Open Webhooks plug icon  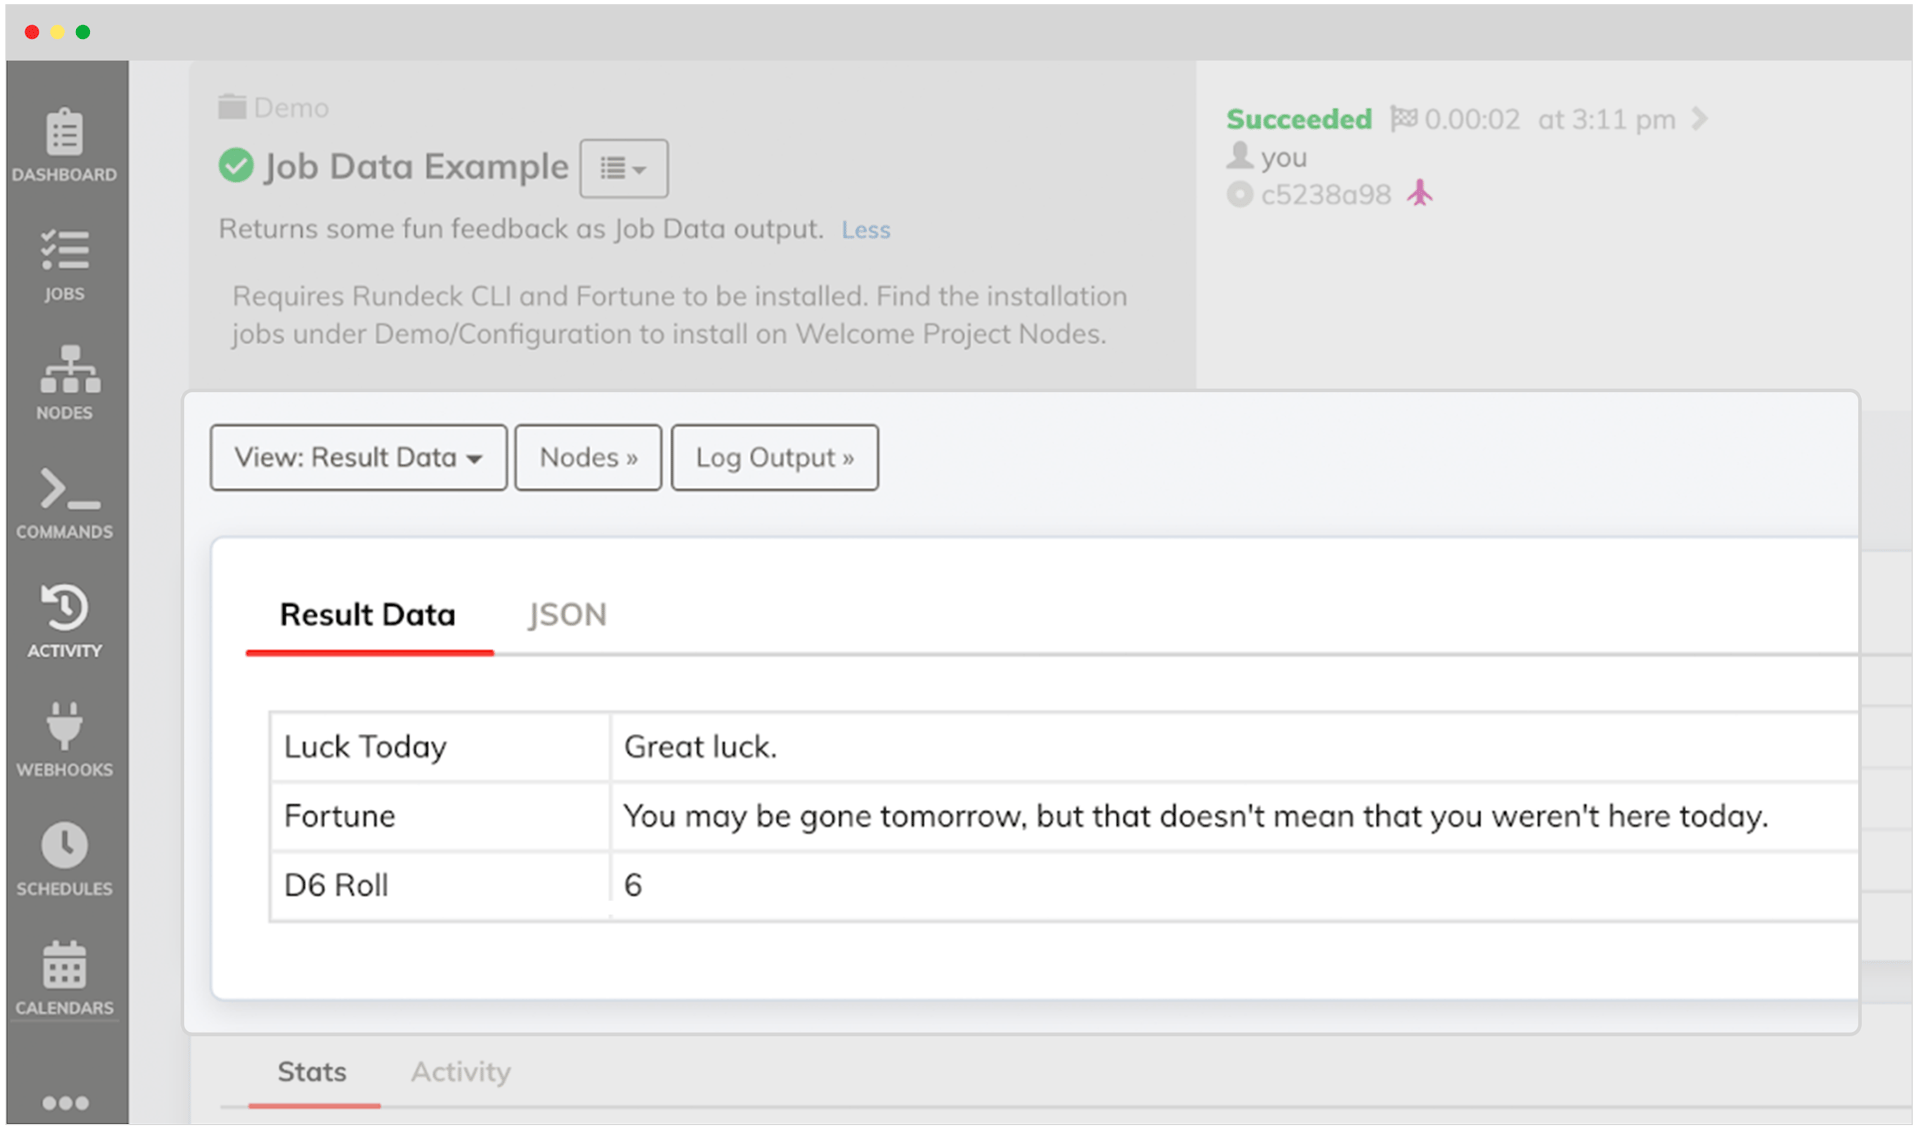pos(64,740)
